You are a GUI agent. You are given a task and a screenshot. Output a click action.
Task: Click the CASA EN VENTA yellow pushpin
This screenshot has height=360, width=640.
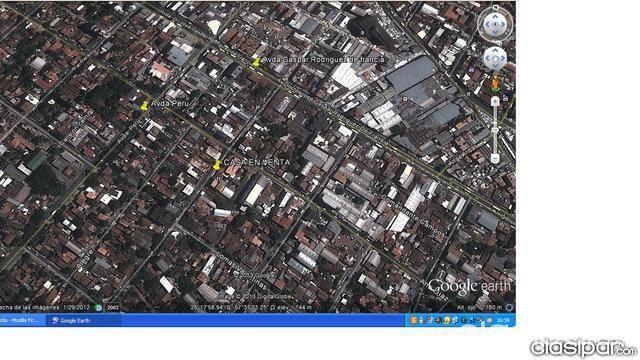pyautogui.click(x=217, y=164)
